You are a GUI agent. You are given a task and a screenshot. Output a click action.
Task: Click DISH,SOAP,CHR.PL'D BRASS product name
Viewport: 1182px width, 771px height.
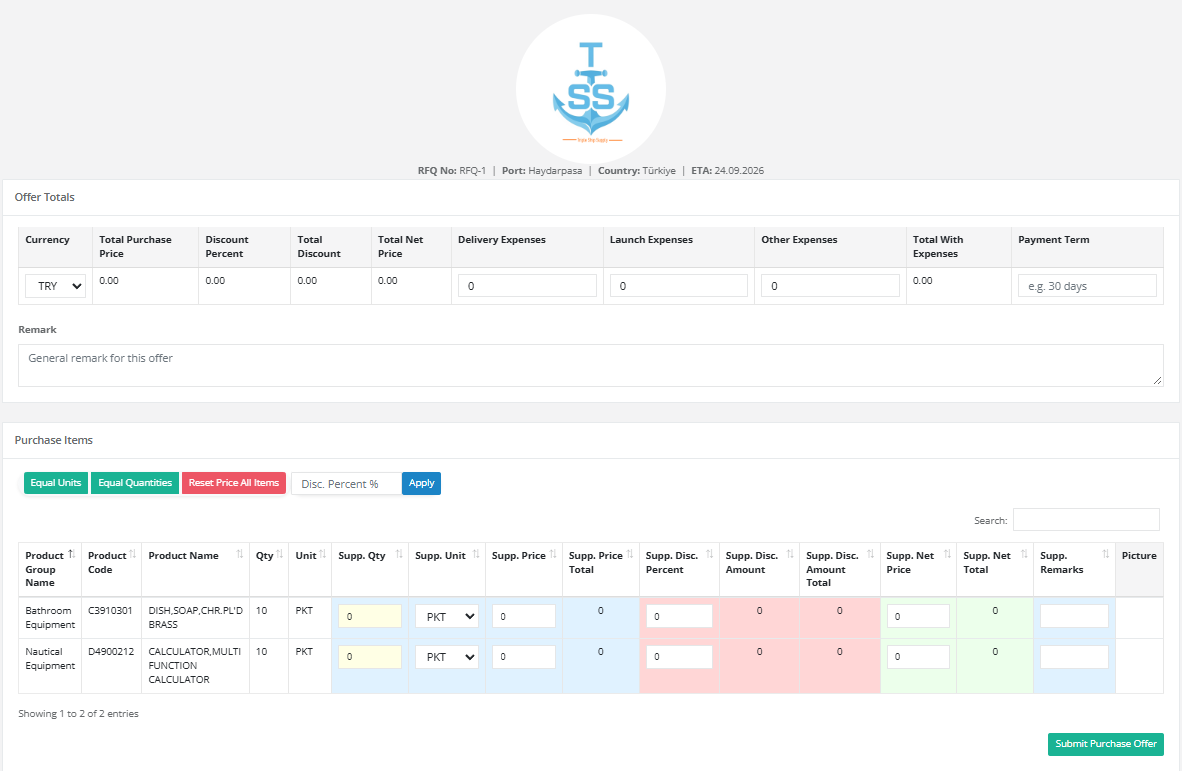195,617
